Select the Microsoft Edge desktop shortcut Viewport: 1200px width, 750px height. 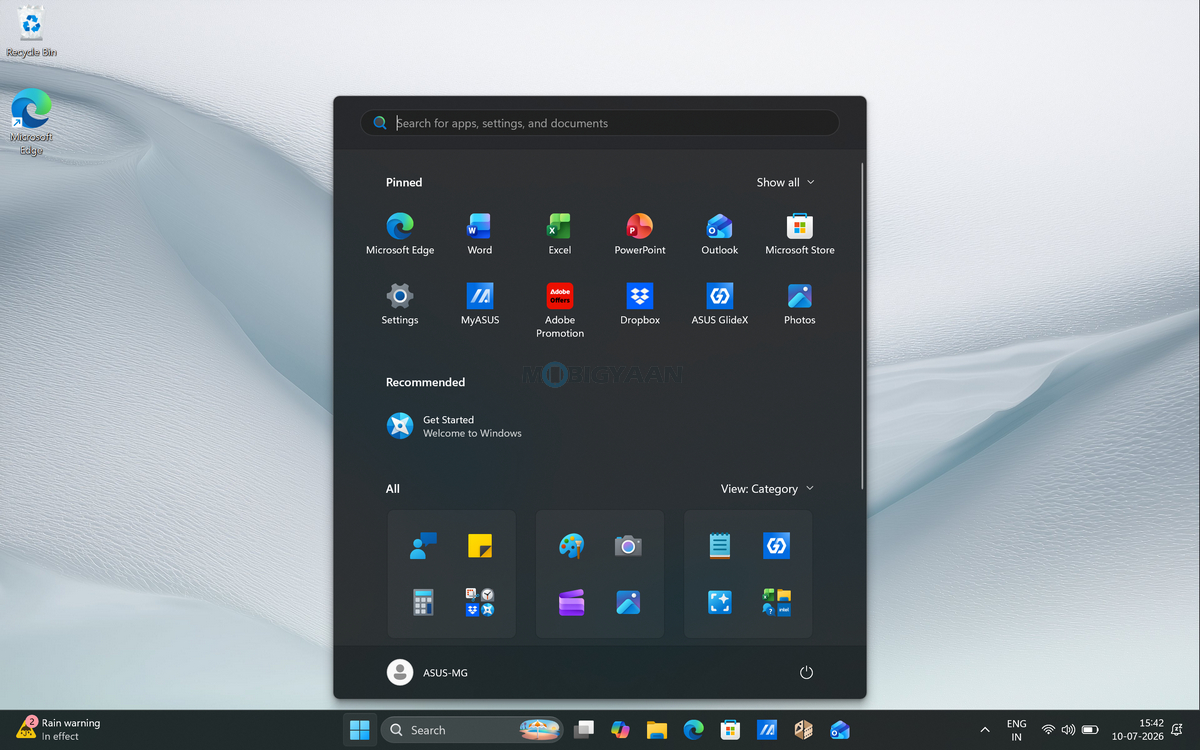[31, 122]
